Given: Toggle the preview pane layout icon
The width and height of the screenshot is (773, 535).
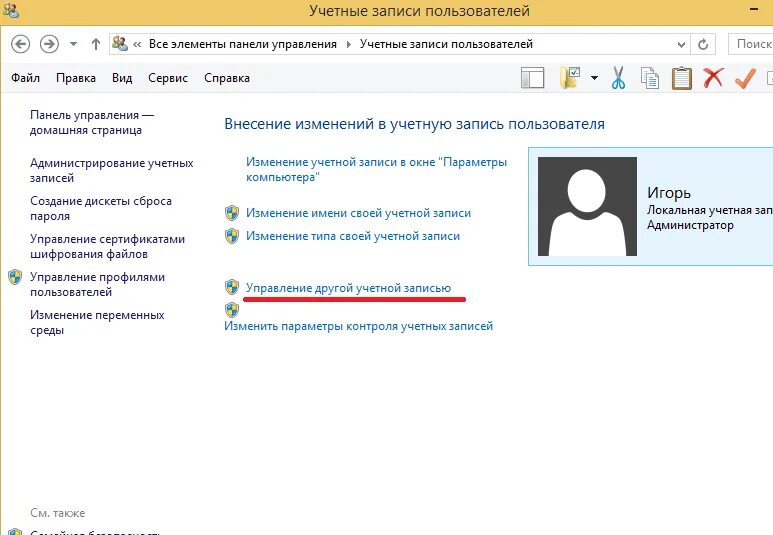Looking at the screenshot, I should (532, 78).
